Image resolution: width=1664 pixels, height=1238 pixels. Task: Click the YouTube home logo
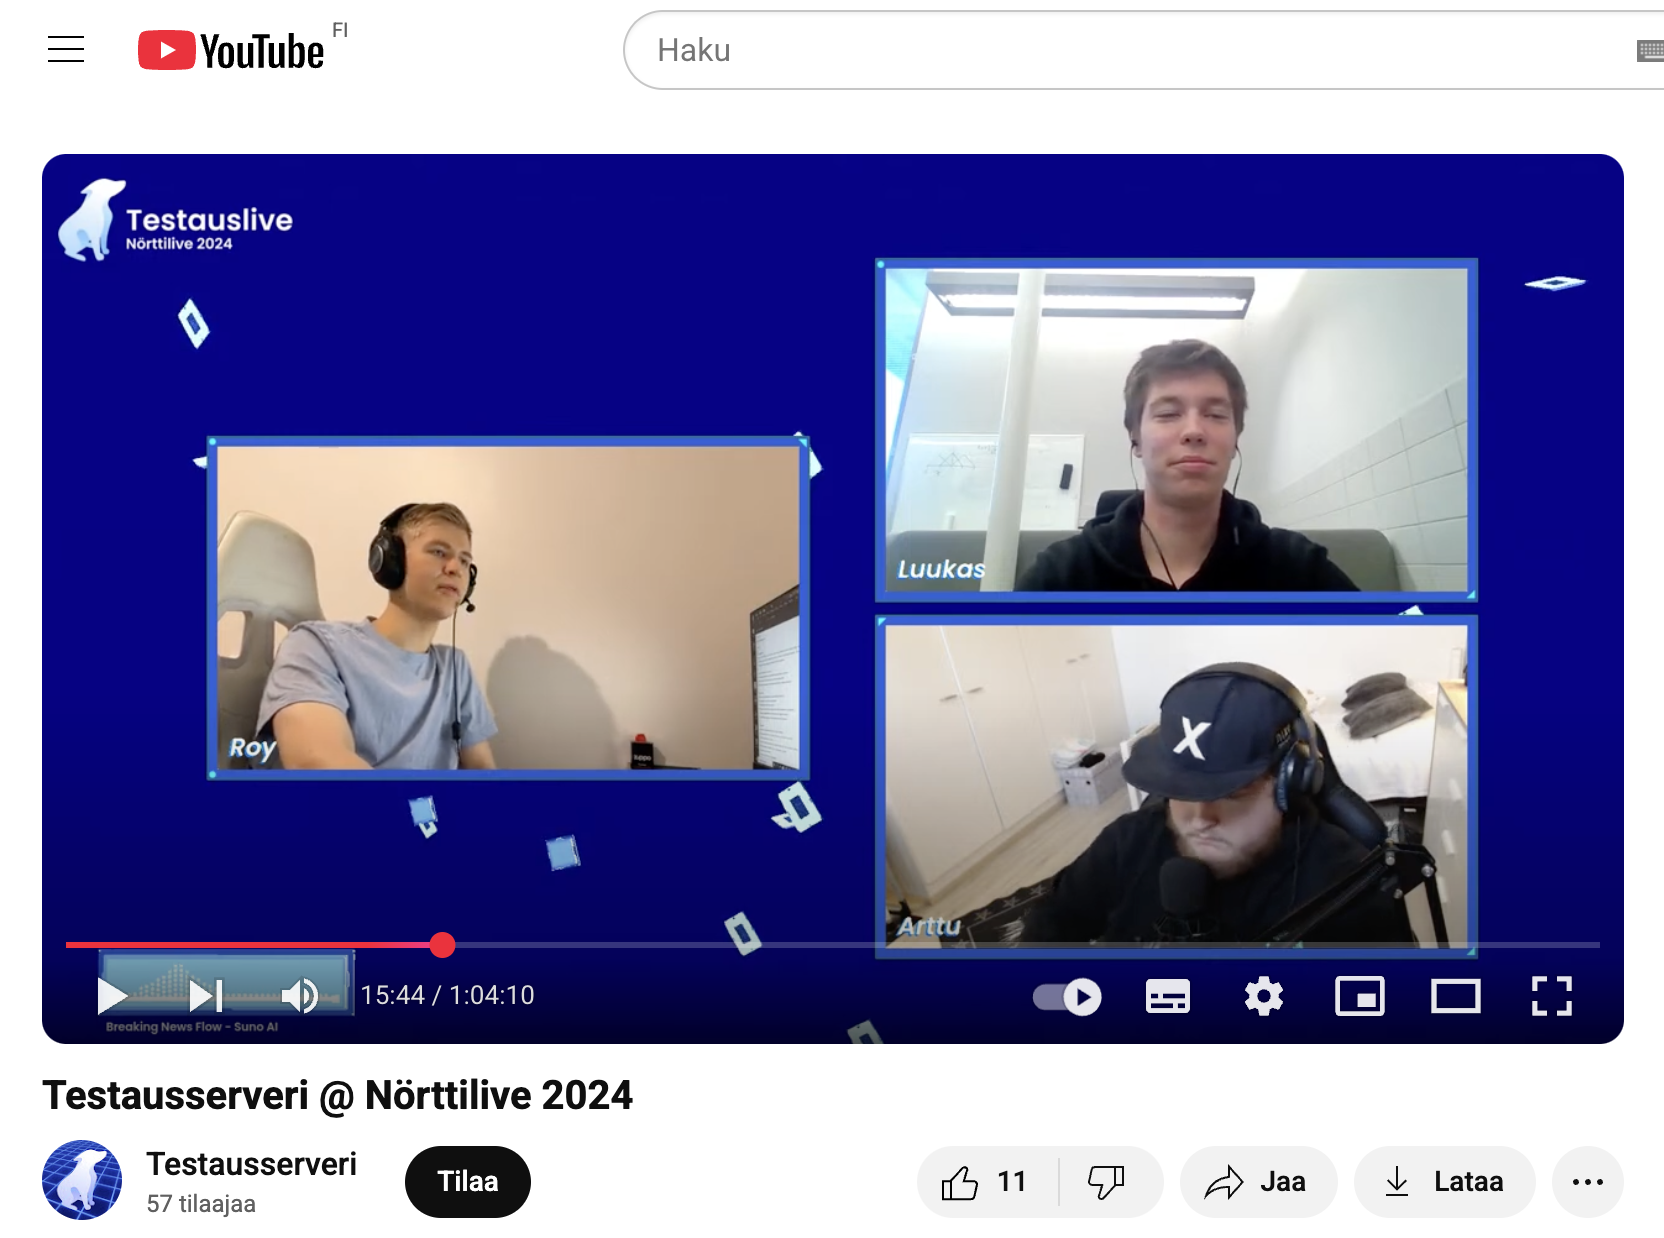click(232, 50)
